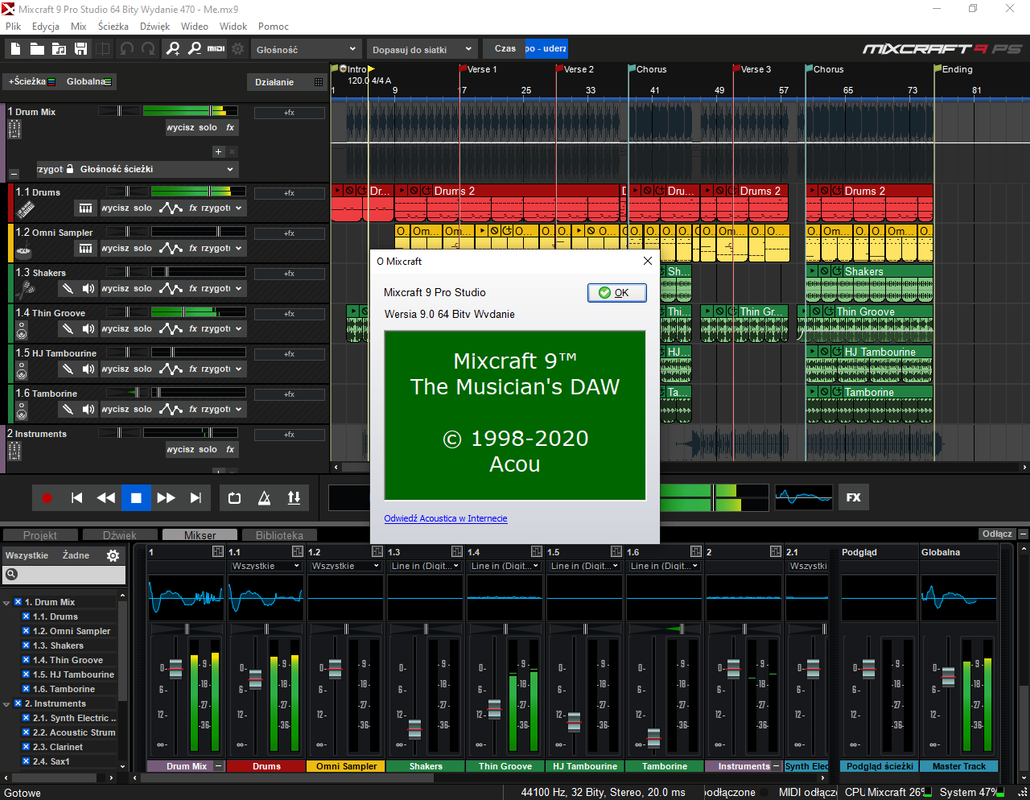Fast forward the playback
Viewport: 1030px width, 800px height.
pos(166,498)
